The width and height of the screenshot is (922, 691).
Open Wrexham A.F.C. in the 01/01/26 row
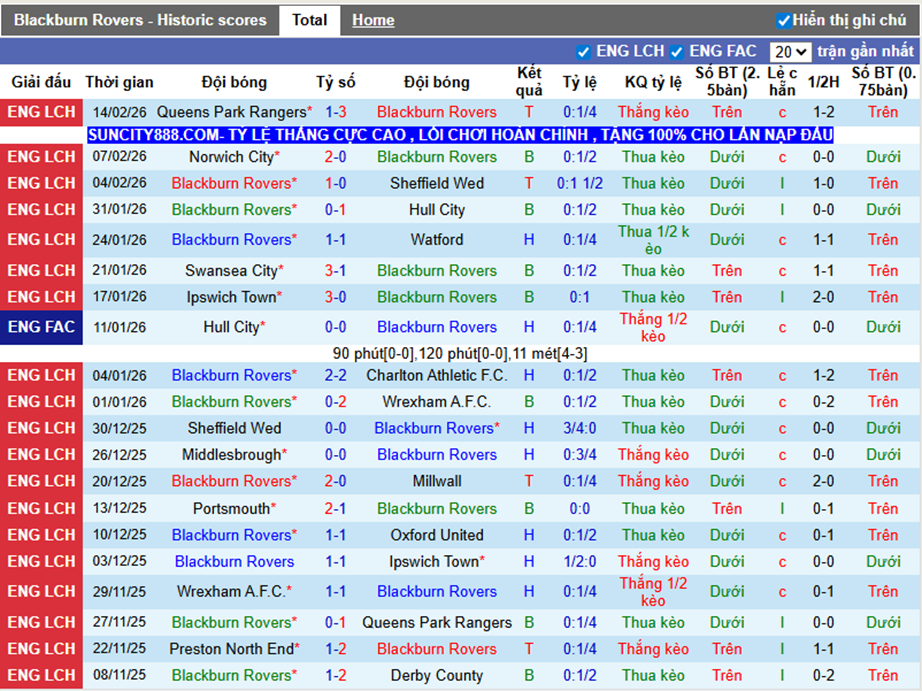tap(437, 402)
